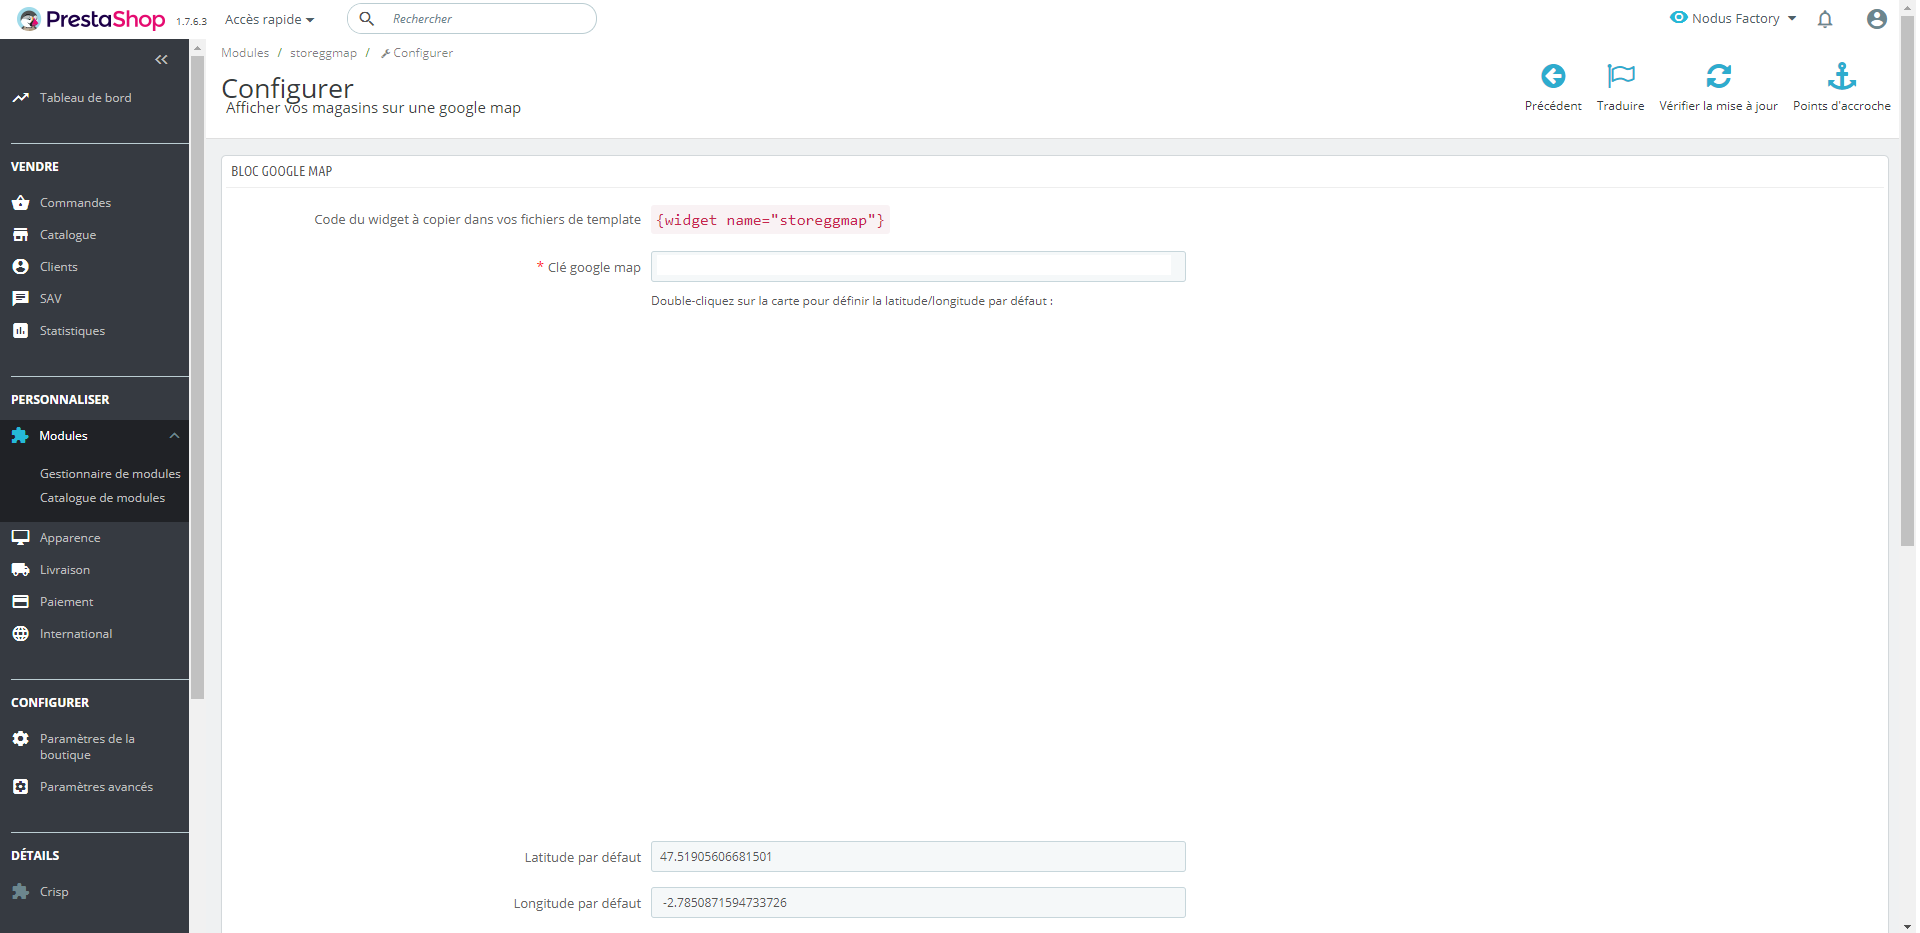Click the Vérifier la mise à jour refresh icon

click(1719, 76)
